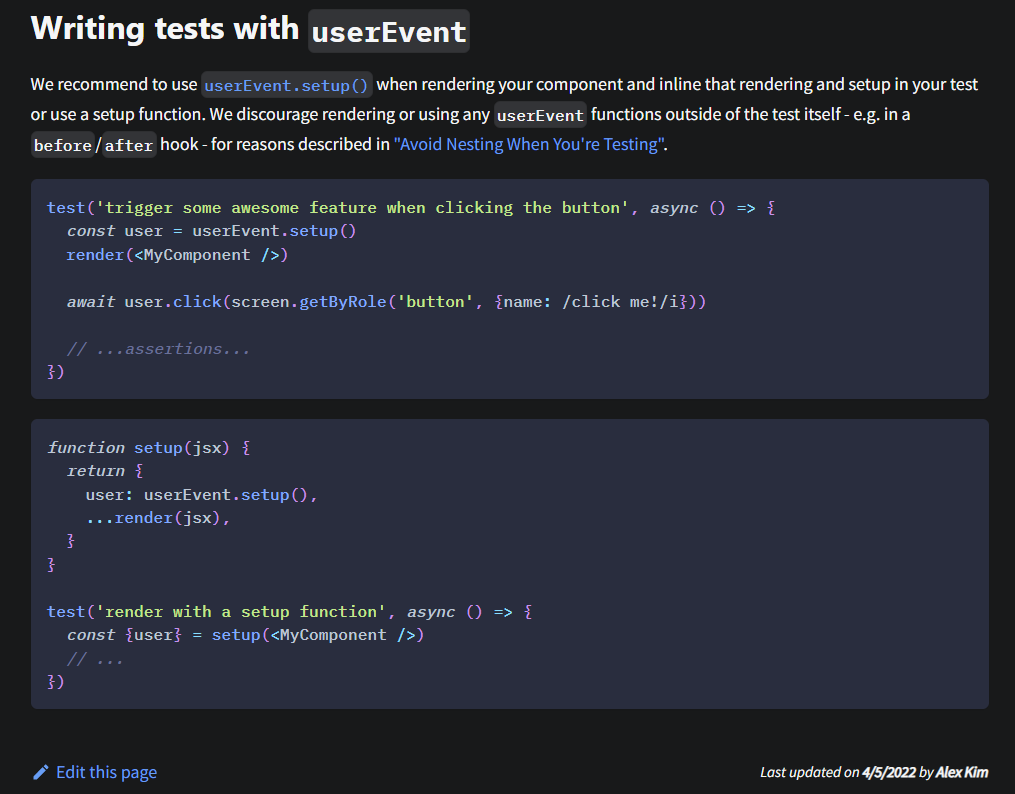Click the "return {" code line
The image size is (1015, 794).
pos(105,471)
